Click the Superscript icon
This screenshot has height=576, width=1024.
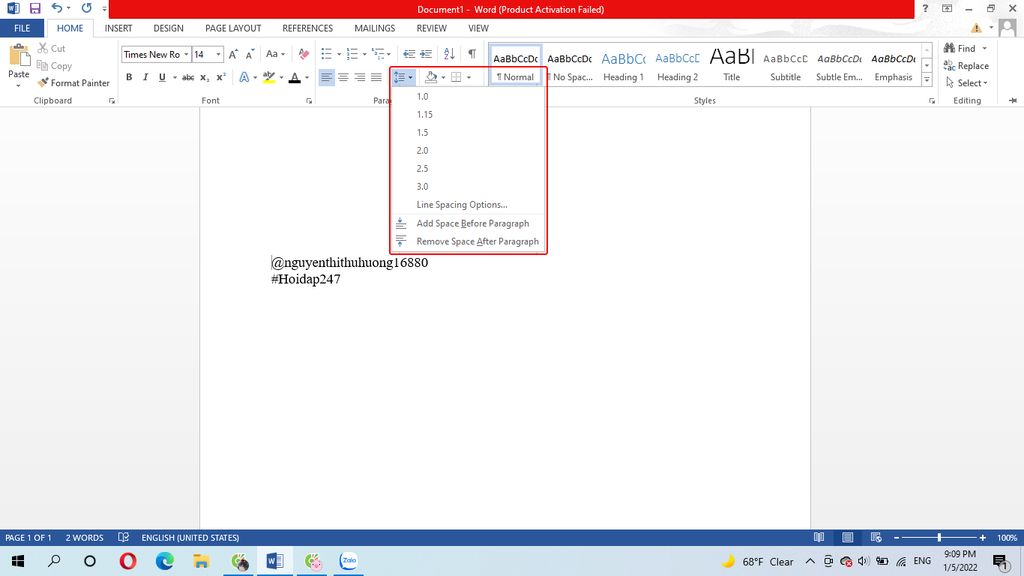(221, 77)
